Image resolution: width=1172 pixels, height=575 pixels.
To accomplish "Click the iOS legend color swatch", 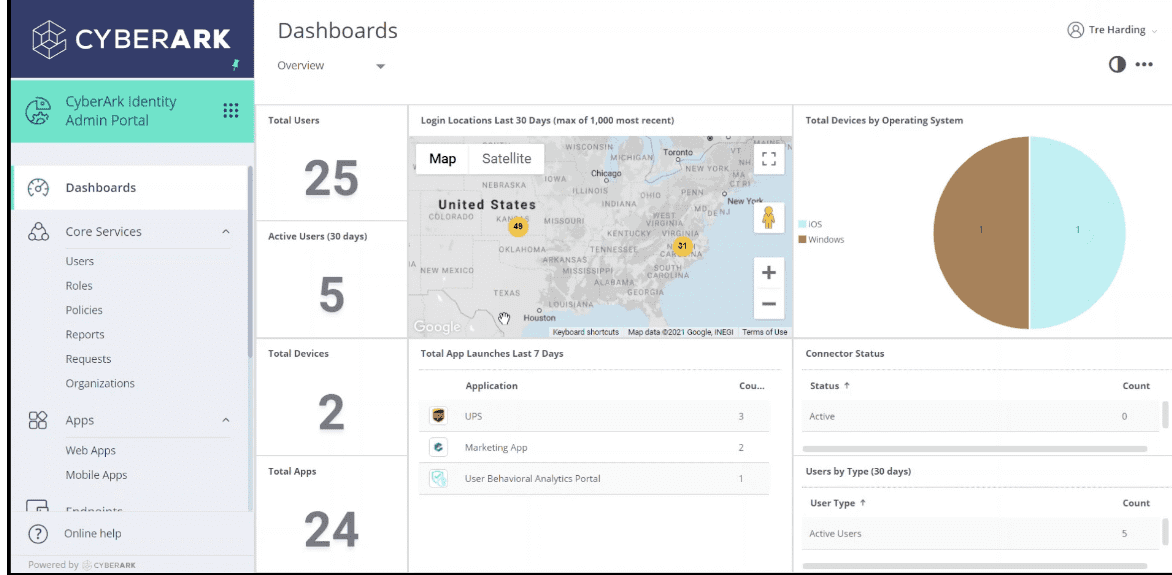I will 803,224.
